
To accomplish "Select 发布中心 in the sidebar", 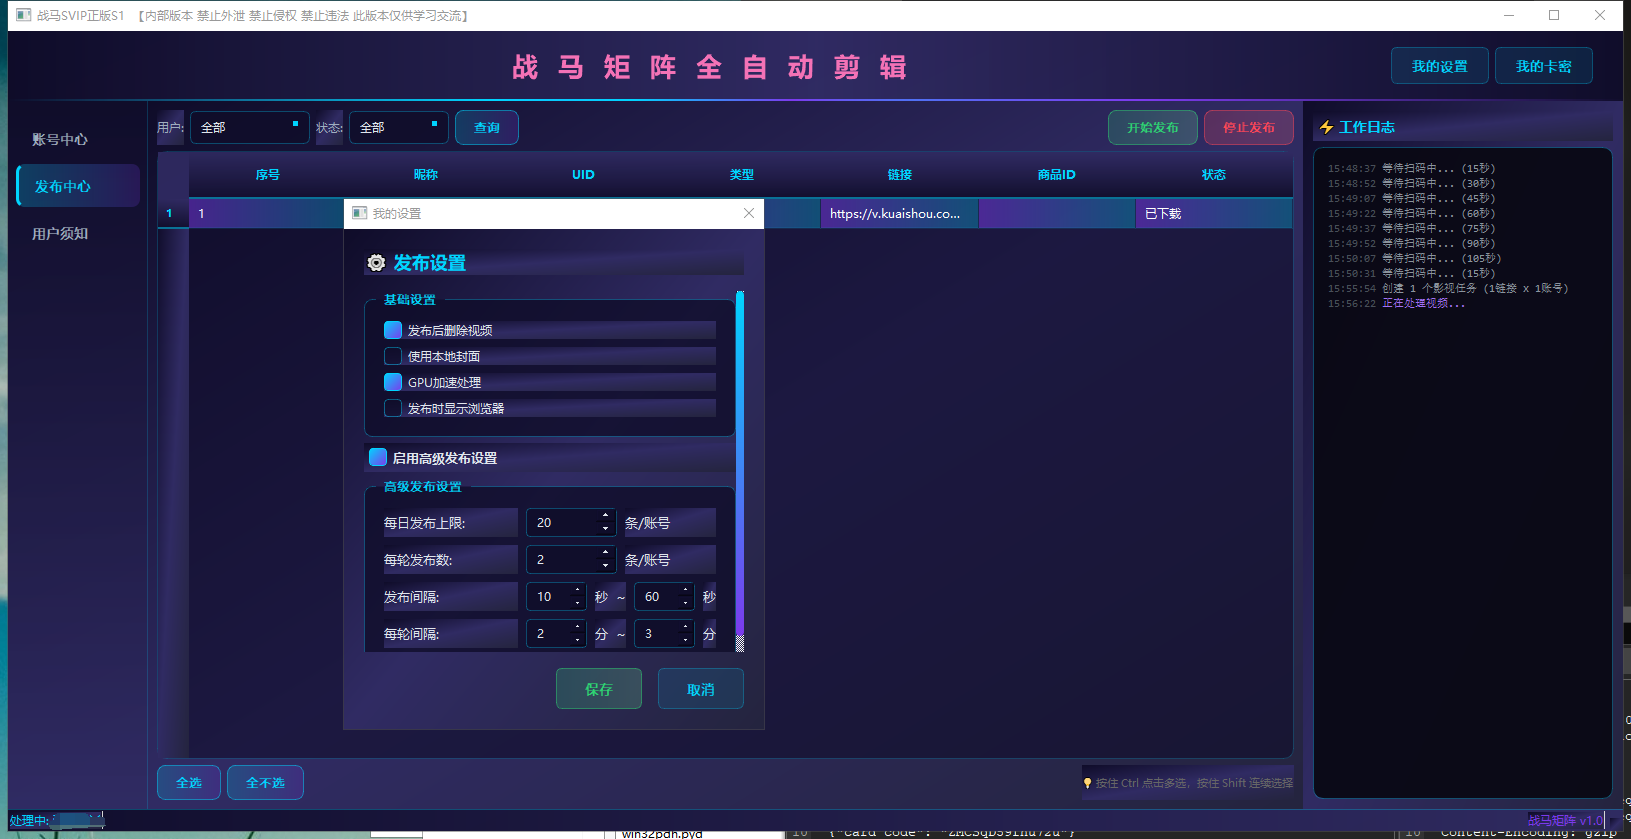I will pyautogui.click(x=78, y=186).
